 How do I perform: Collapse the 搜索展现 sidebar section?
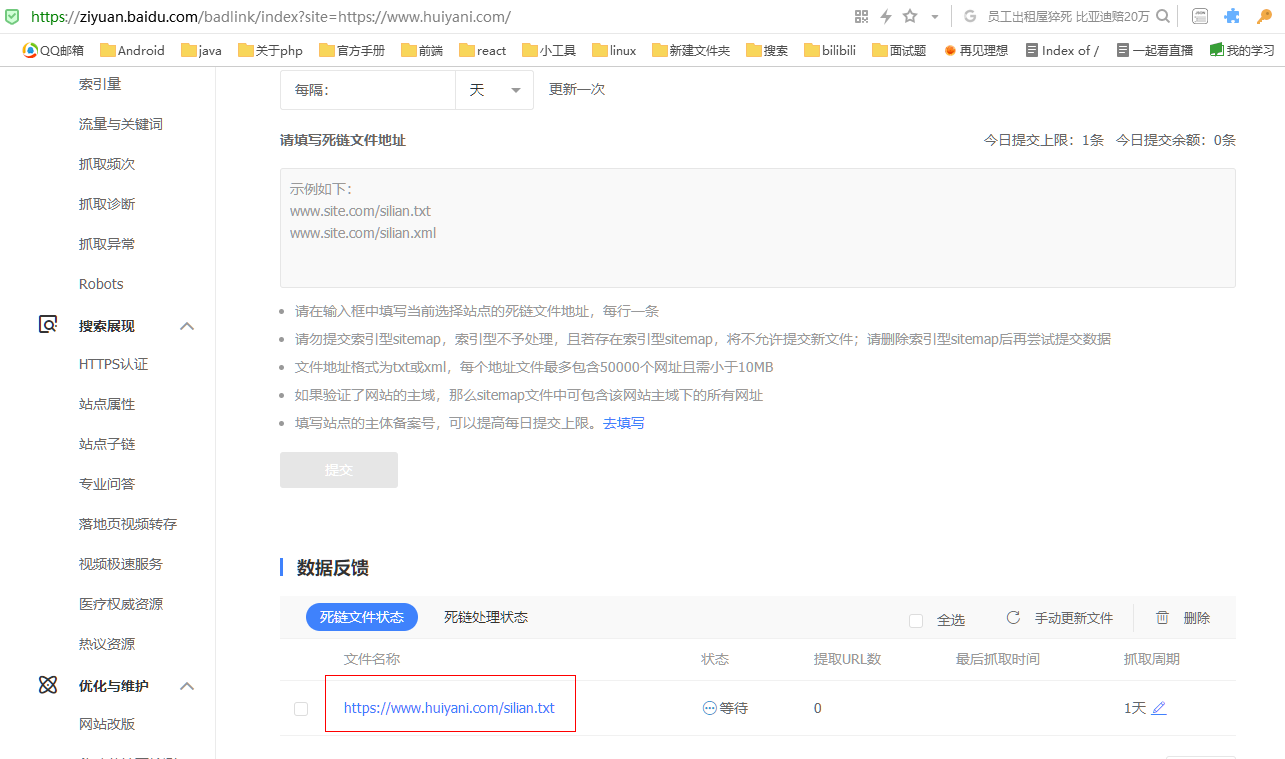click(x=187, y=326)
